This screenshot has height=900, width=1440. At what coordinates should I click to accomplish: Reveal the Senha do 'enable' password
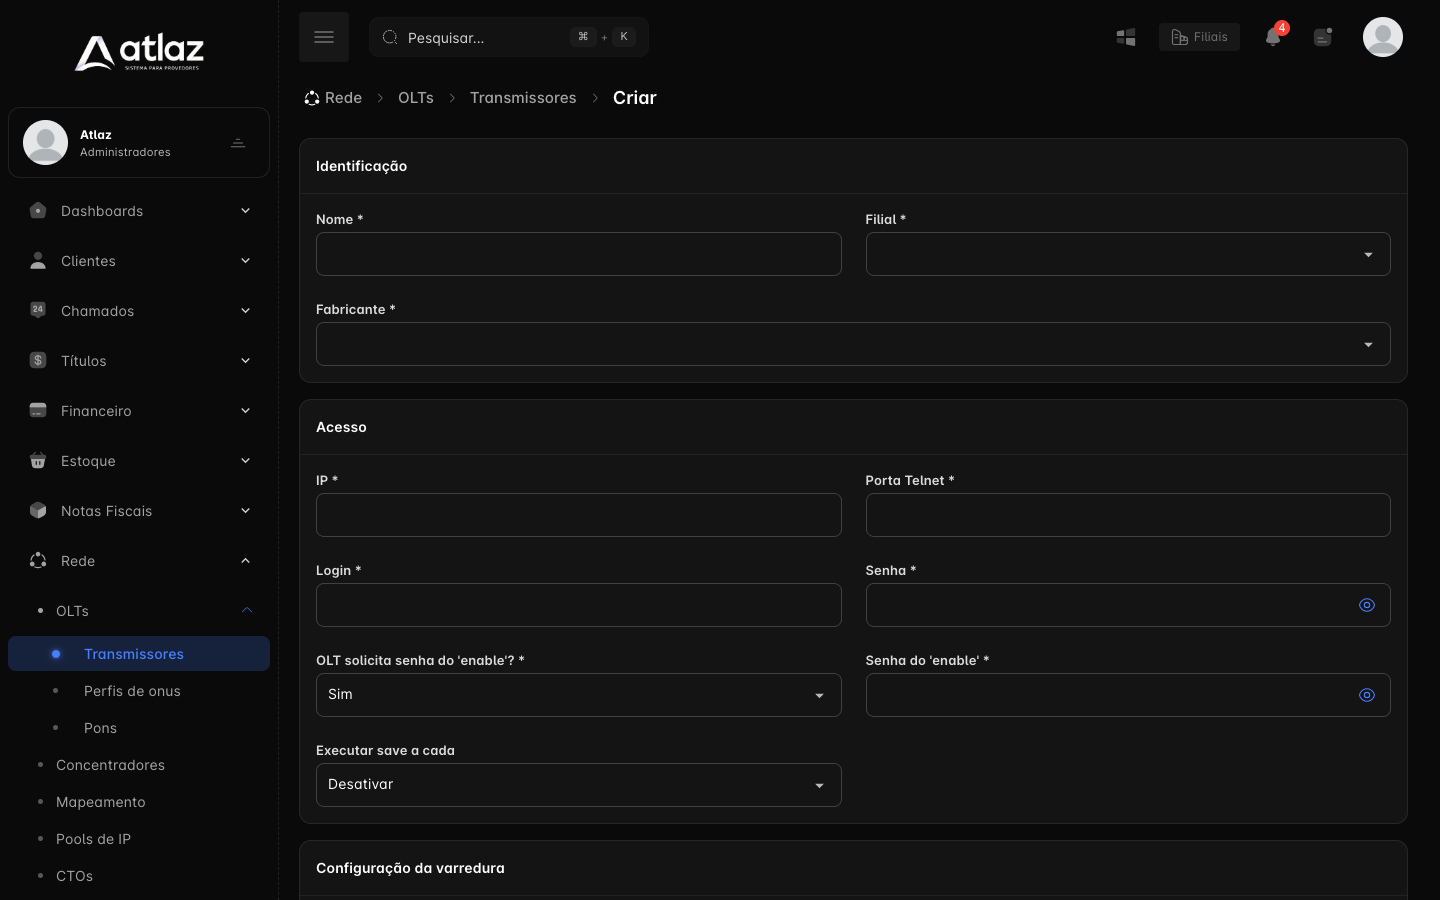(1367, 695)
